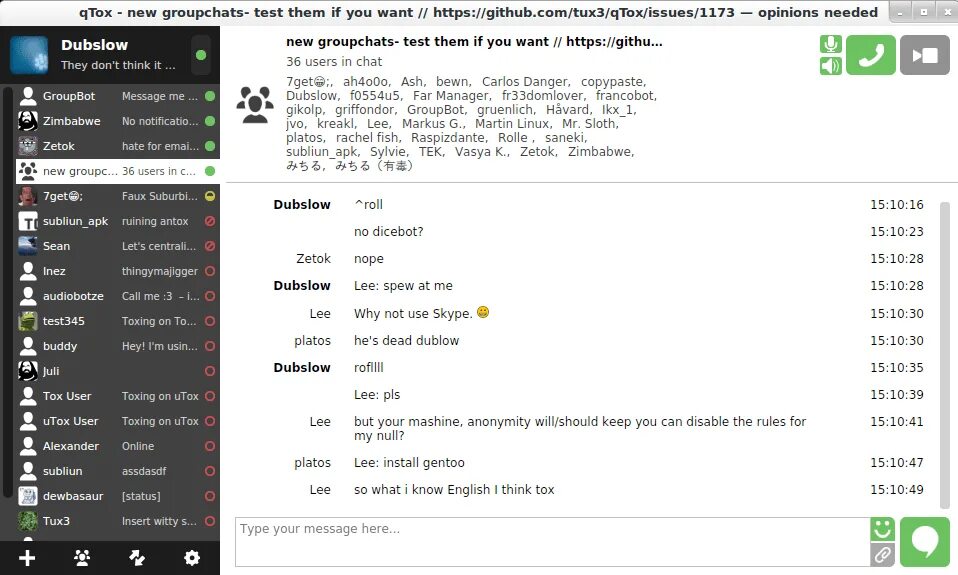Create a new groupchat from bottom bar
Image resolution: width=958 pixels, height=575 pixels.
pos(82,557)
